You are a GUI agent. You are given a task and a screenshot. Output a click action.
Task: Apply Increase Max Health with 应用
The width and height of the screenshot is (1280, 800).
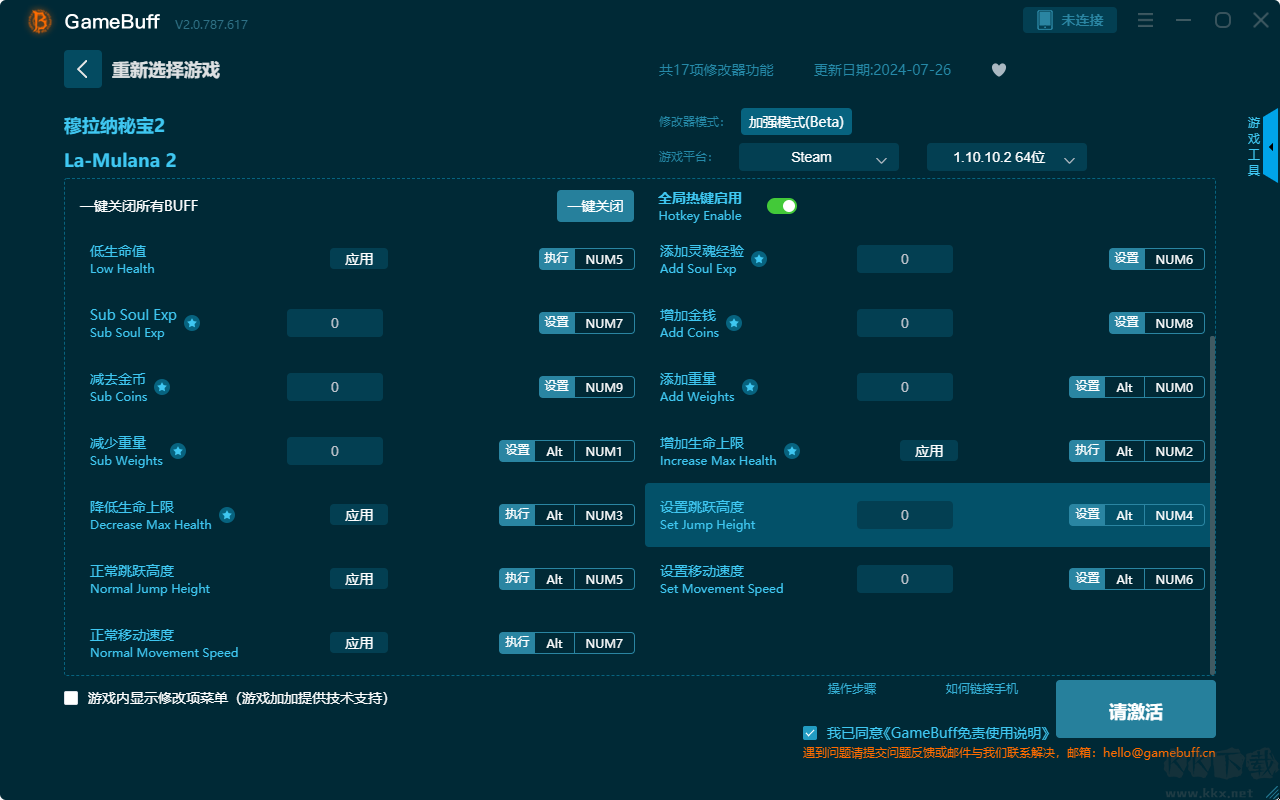coord(929,451)
